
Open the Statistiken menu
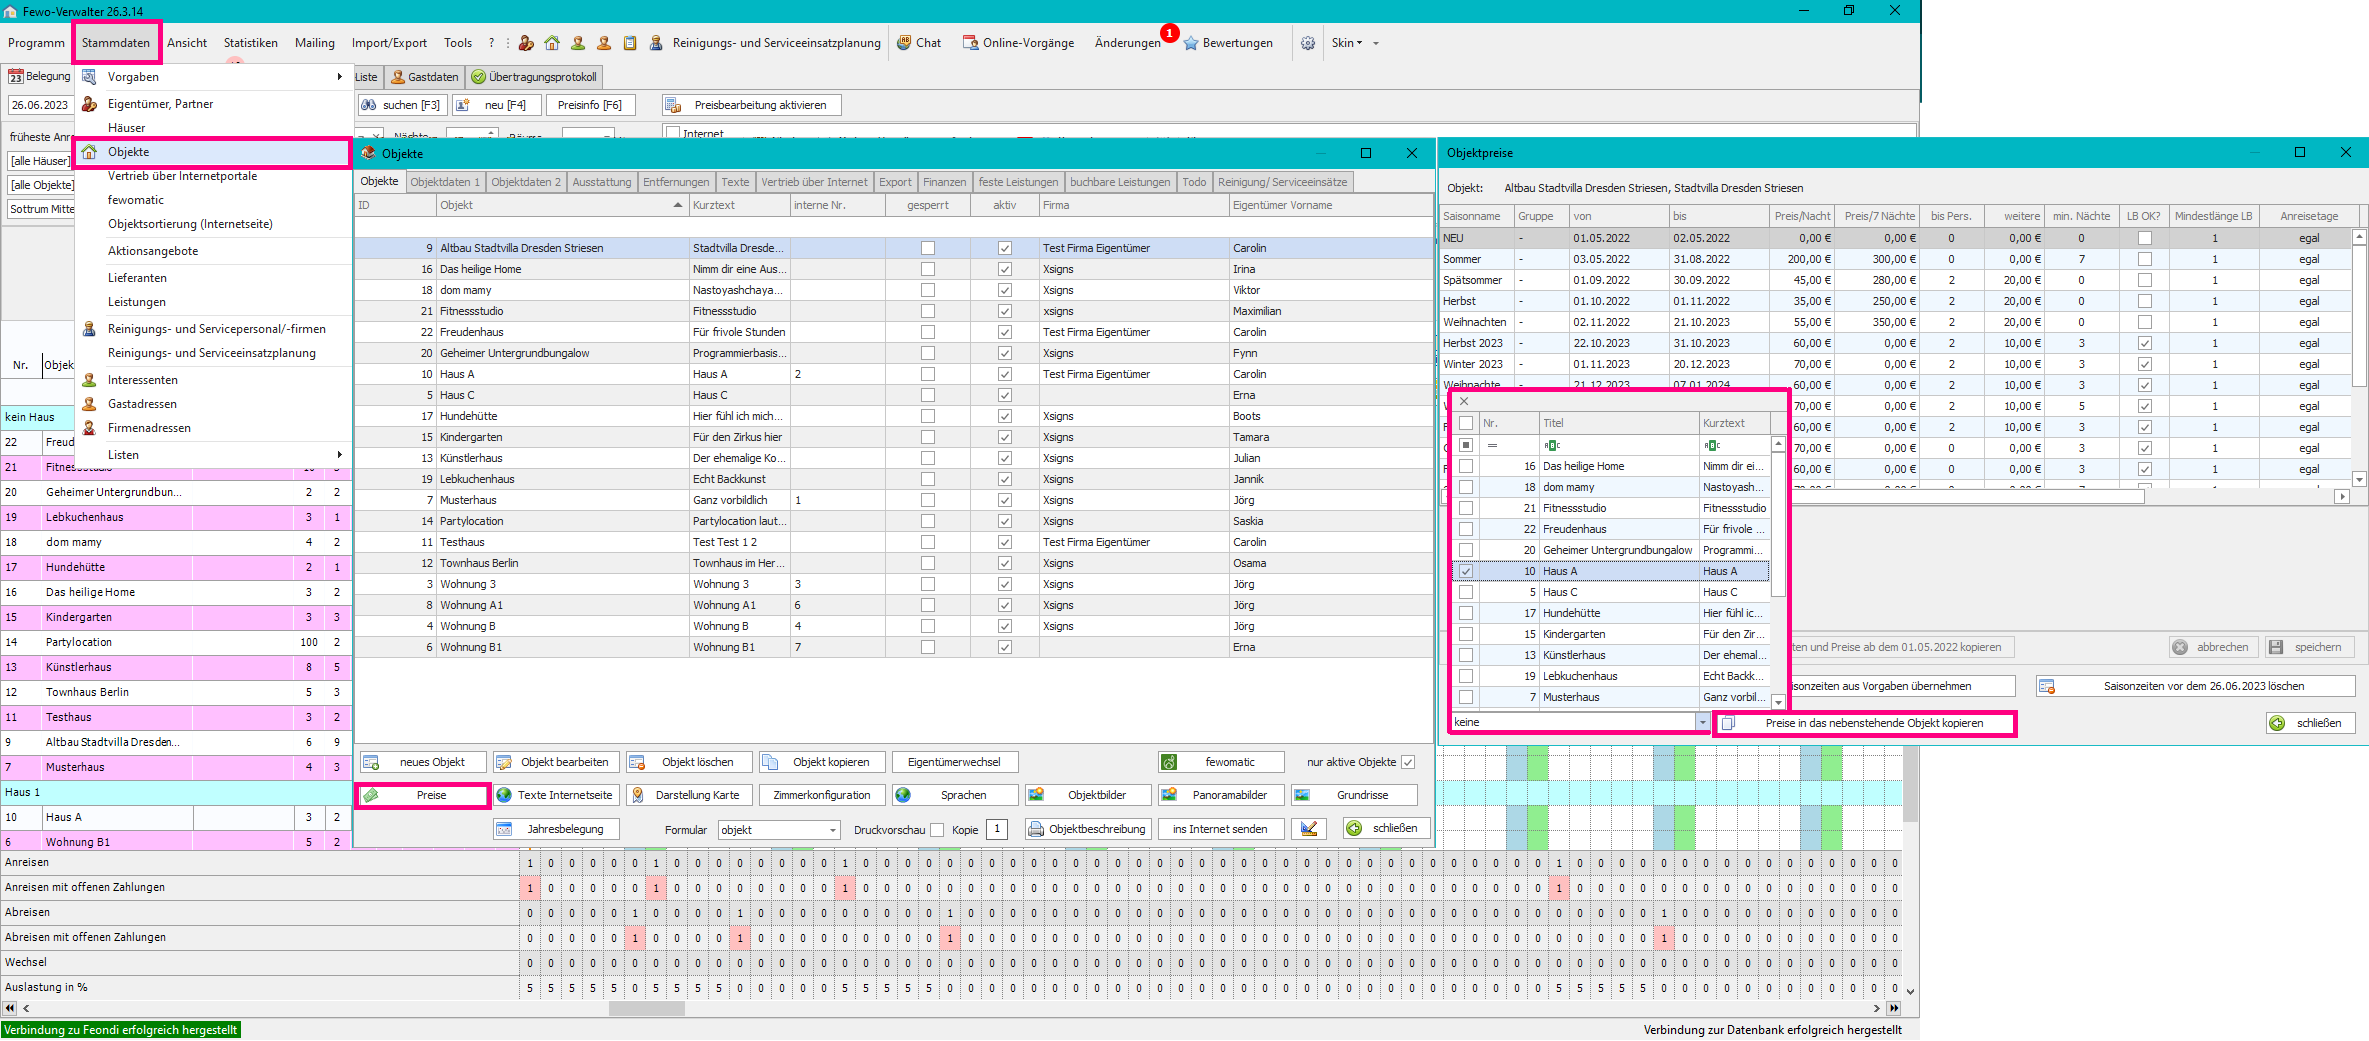[x=251, y=43]
